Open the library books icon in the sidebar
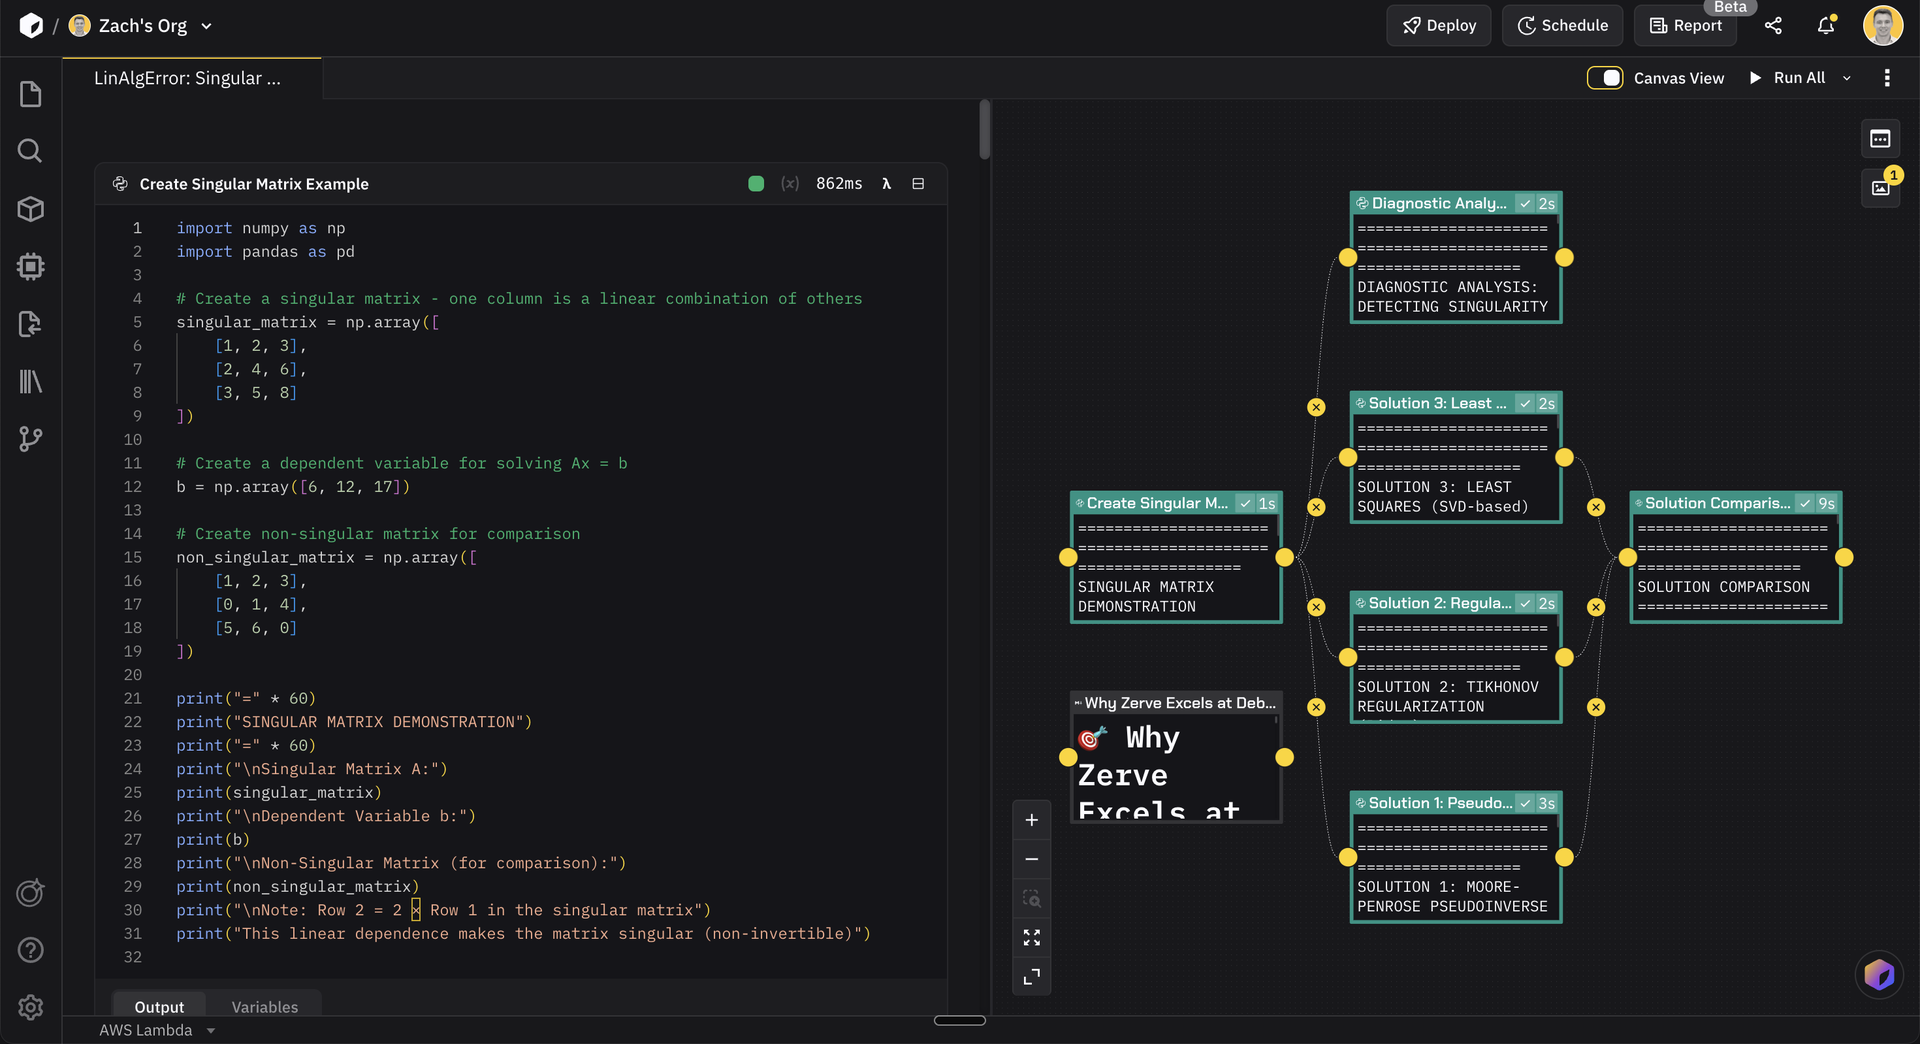This screenshot has width=1920, height=1044. tap(30, 381)
